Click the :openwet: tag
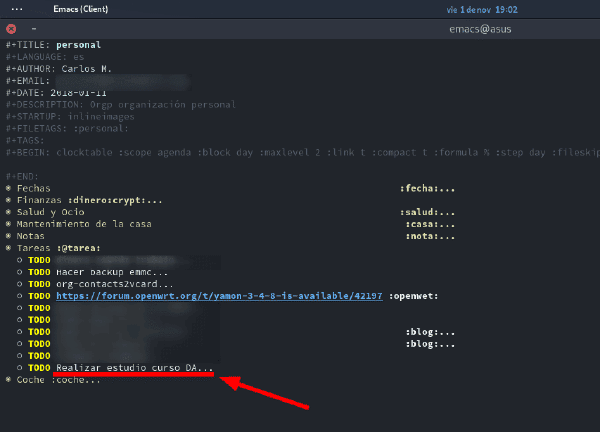 (414, 296)
